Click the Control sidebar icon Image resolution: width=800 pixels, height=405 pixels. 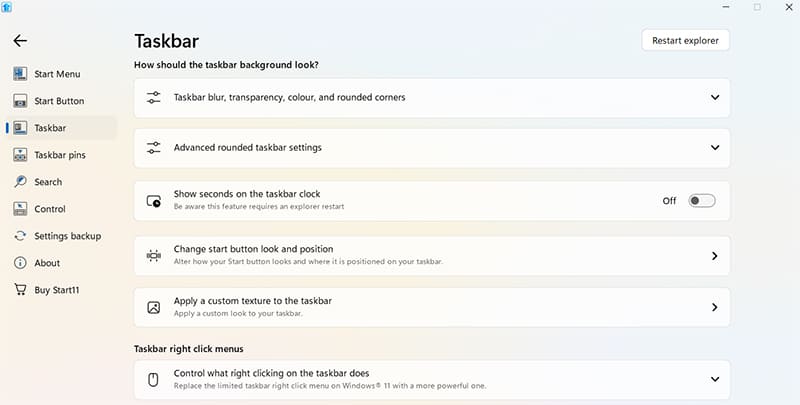20,209
